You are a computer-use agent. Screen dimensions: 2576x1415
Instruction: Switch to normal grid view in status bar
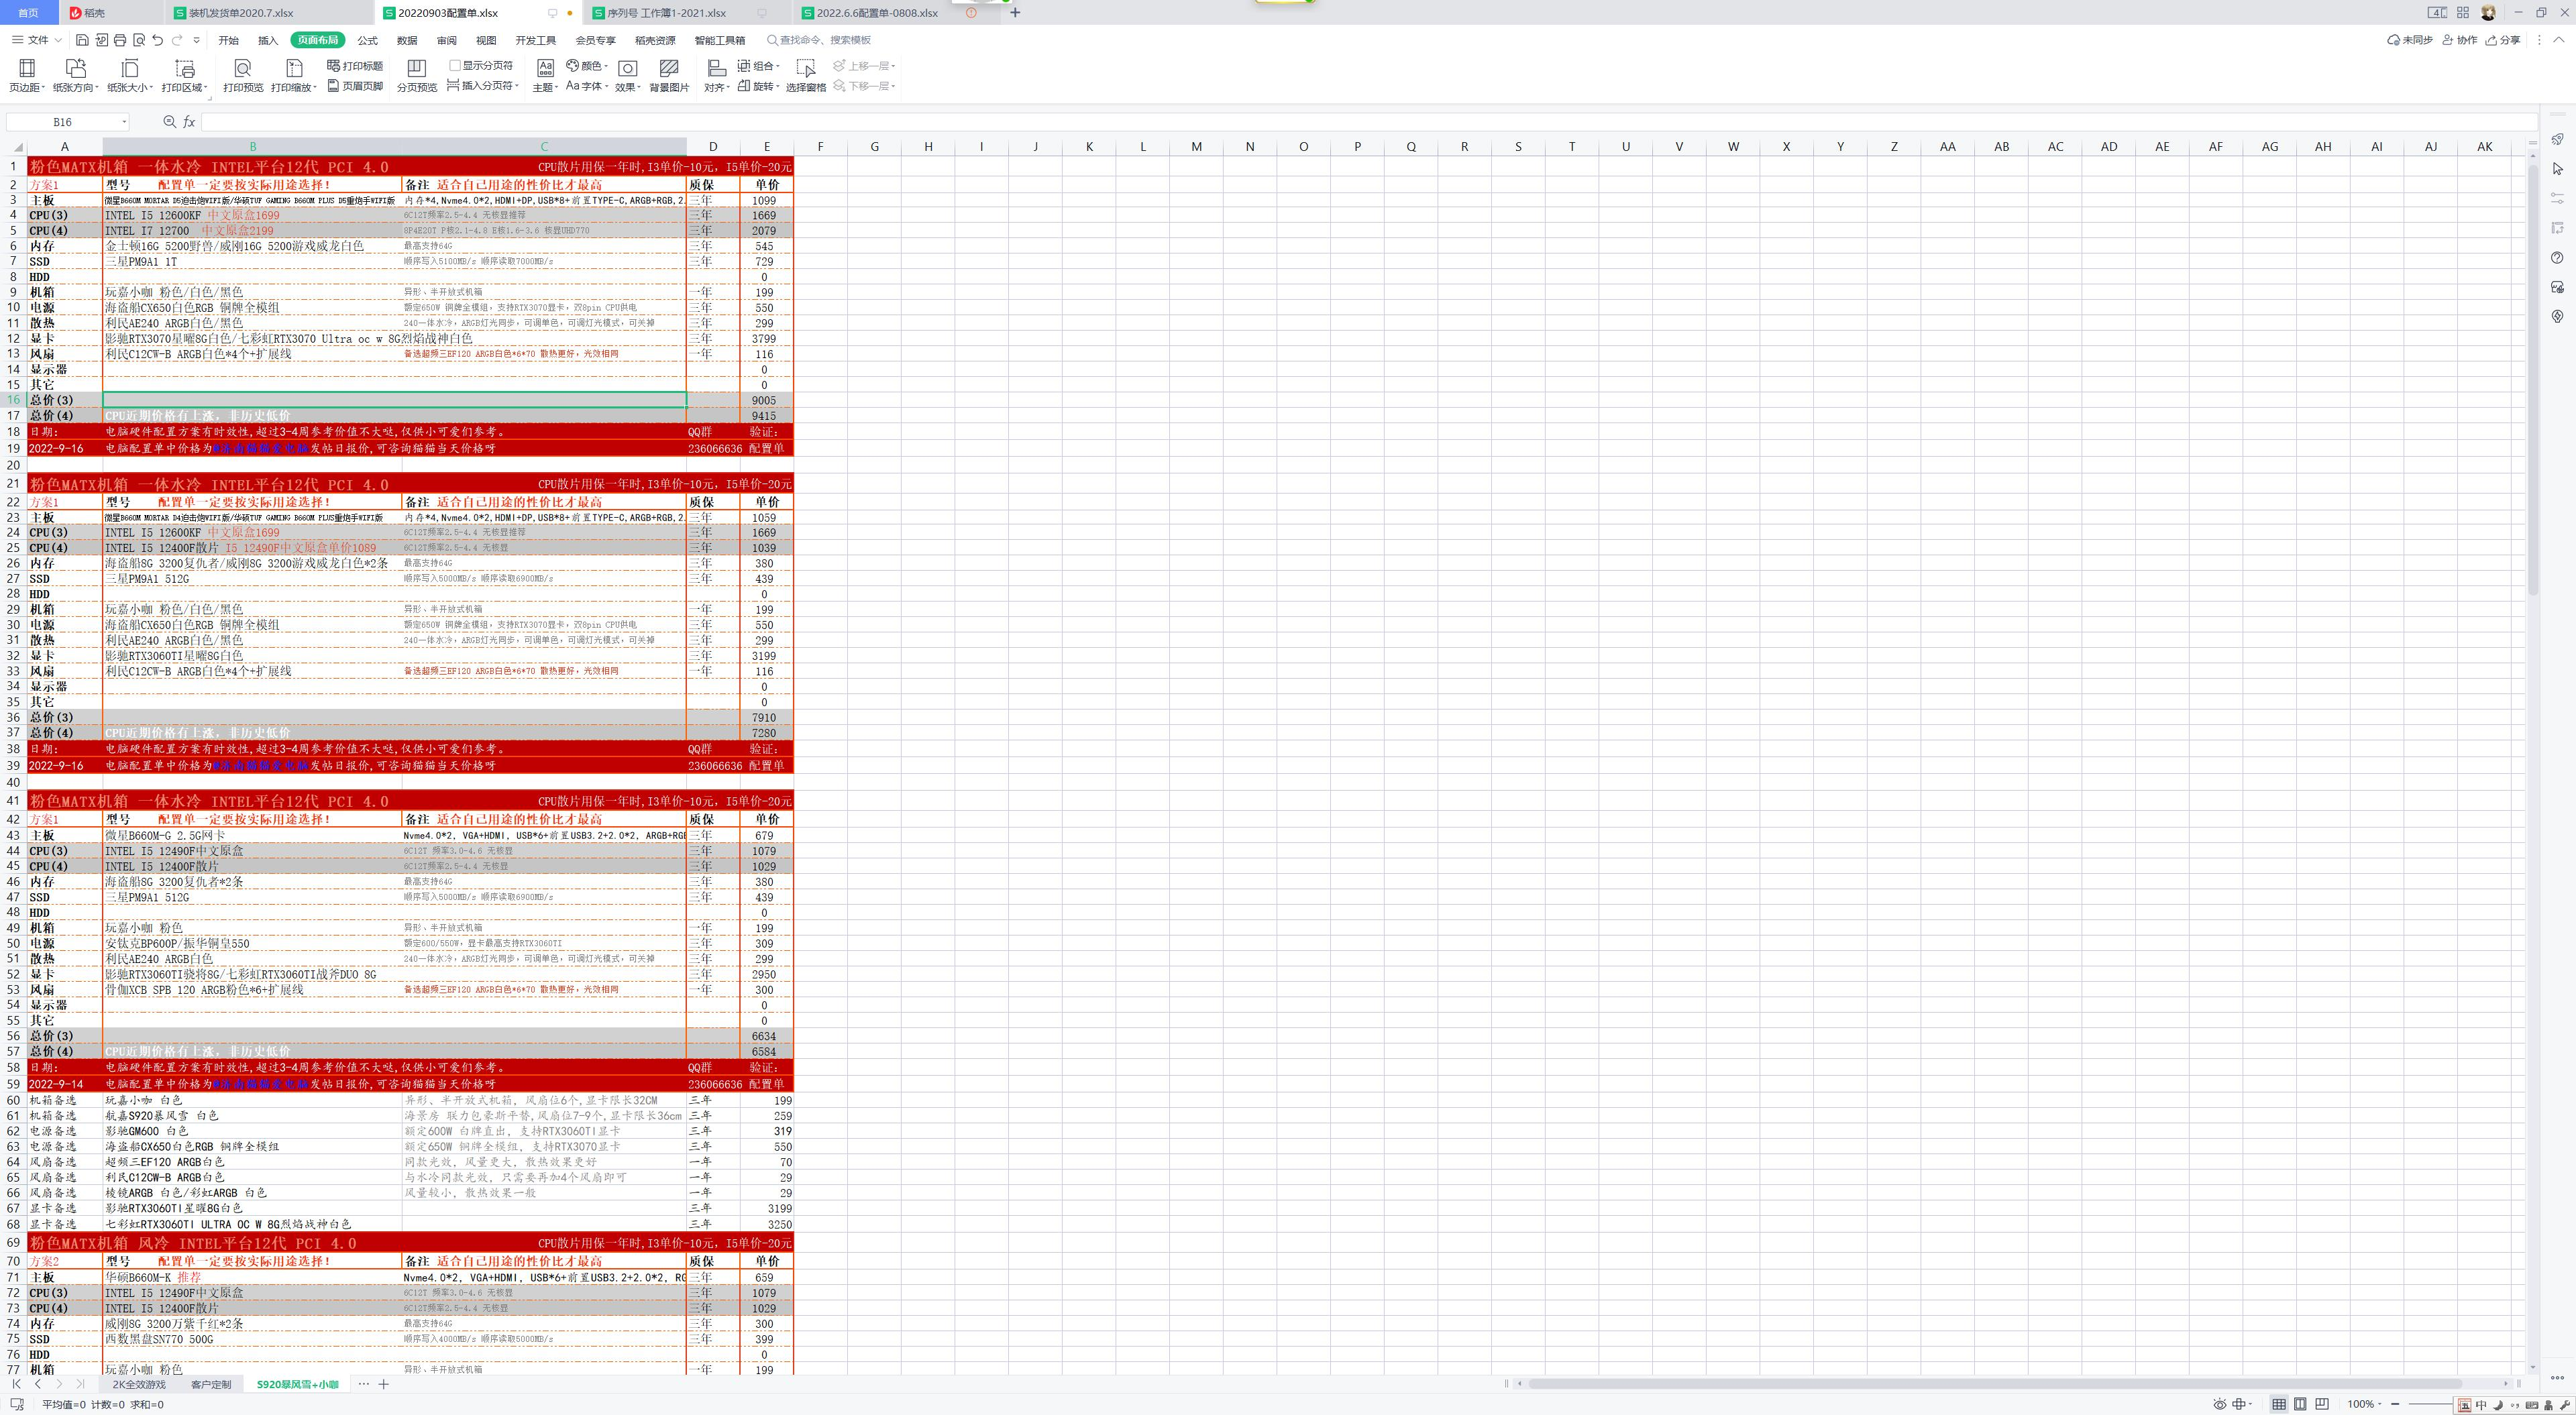(2279, 1404)
